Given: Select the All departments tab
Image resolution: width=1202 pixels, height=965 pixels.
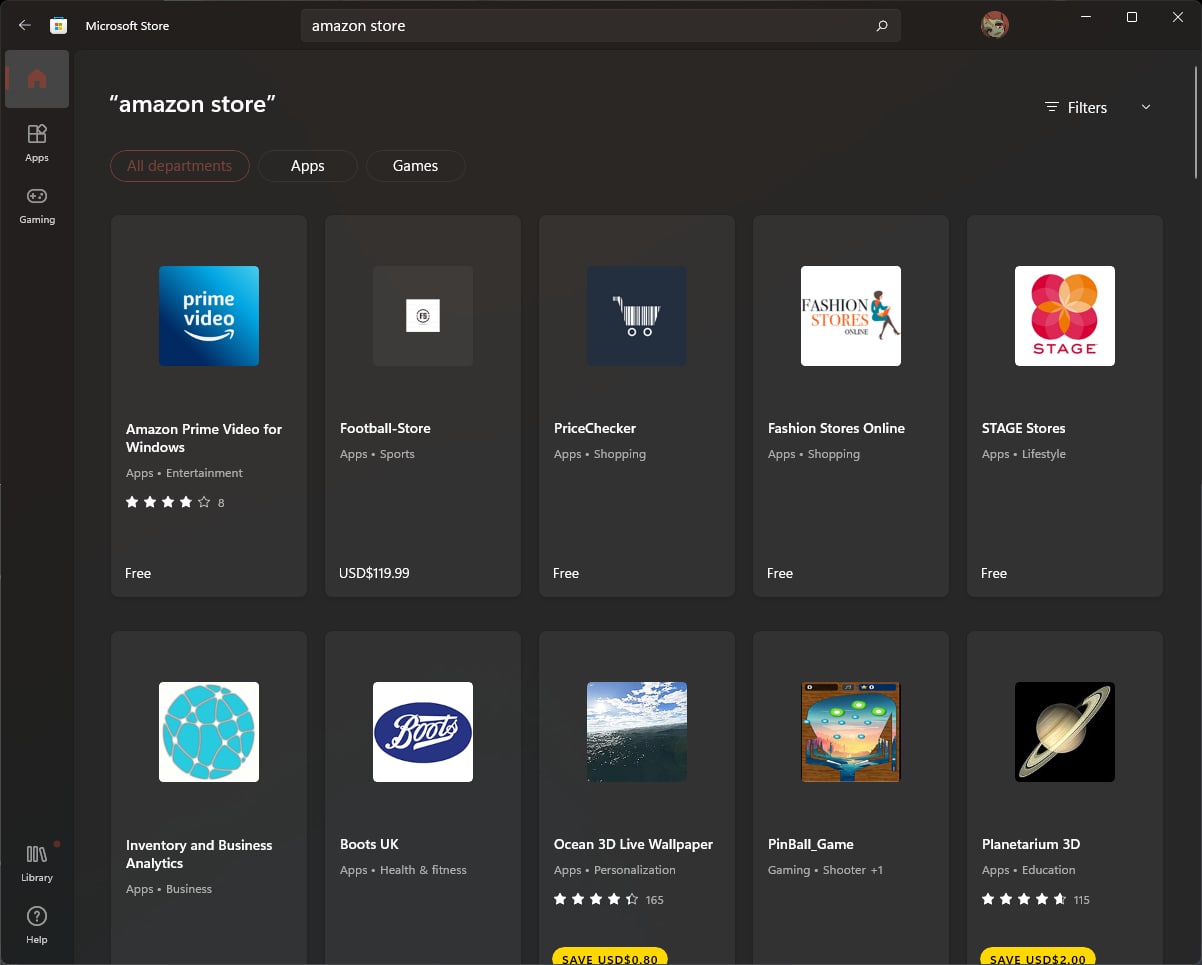Looking at the screenshot, I should click(x=179, y=166).
